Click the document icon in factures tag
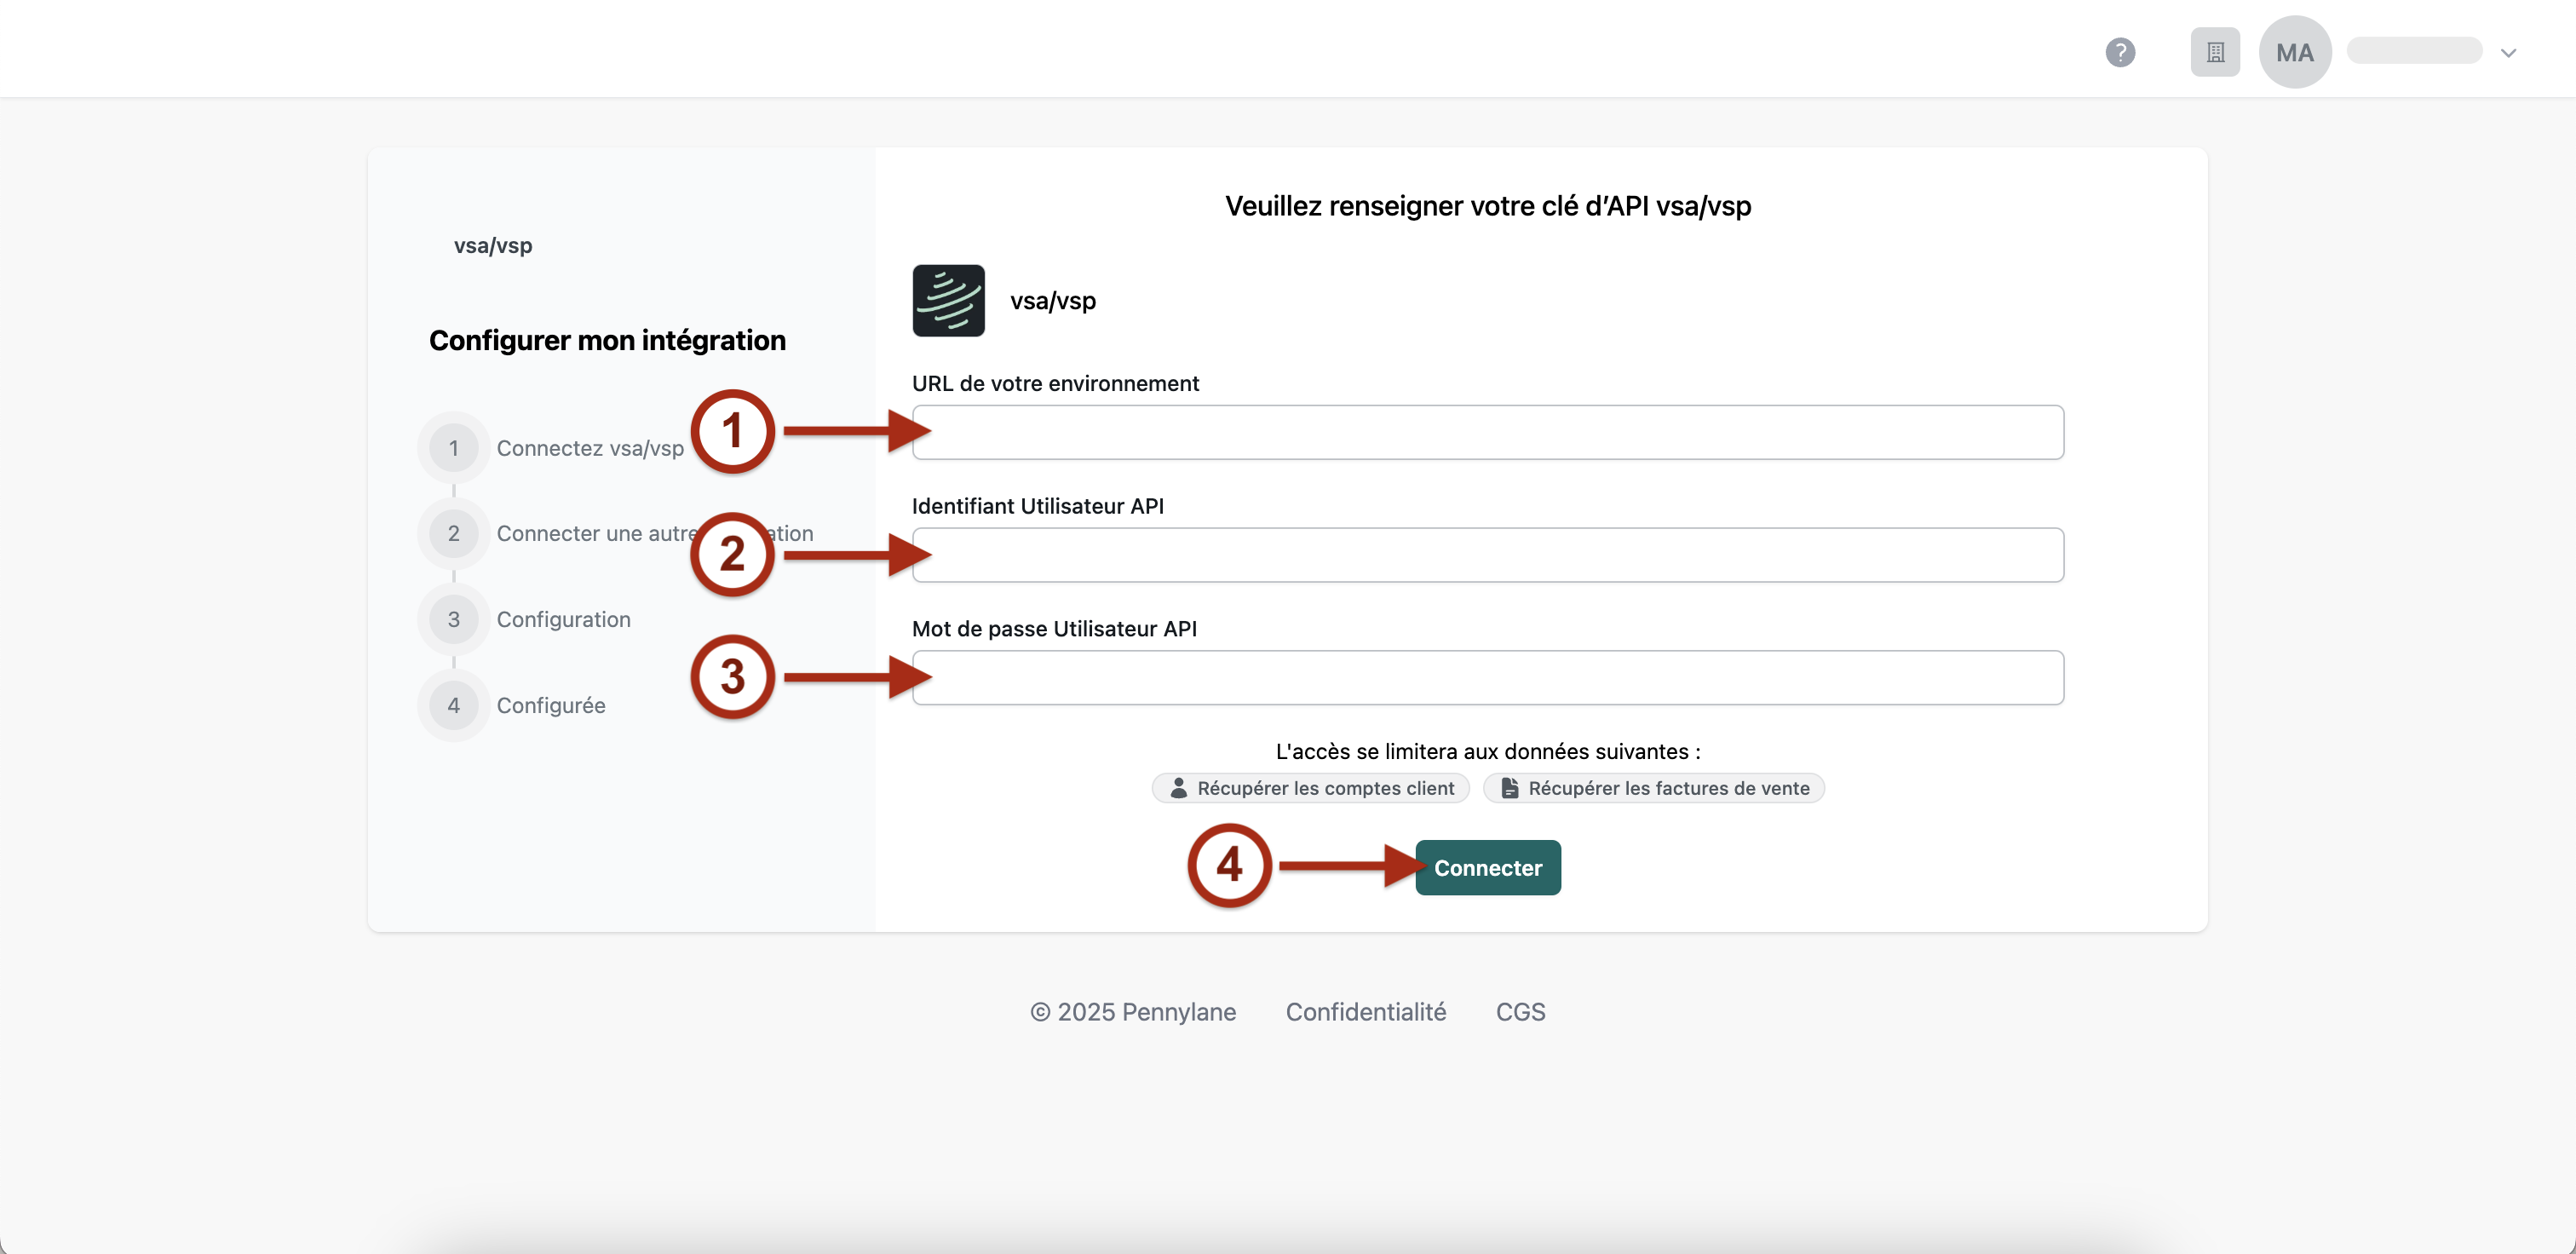Screen dimensions: 2576x1254 (x=1509, y=788)
